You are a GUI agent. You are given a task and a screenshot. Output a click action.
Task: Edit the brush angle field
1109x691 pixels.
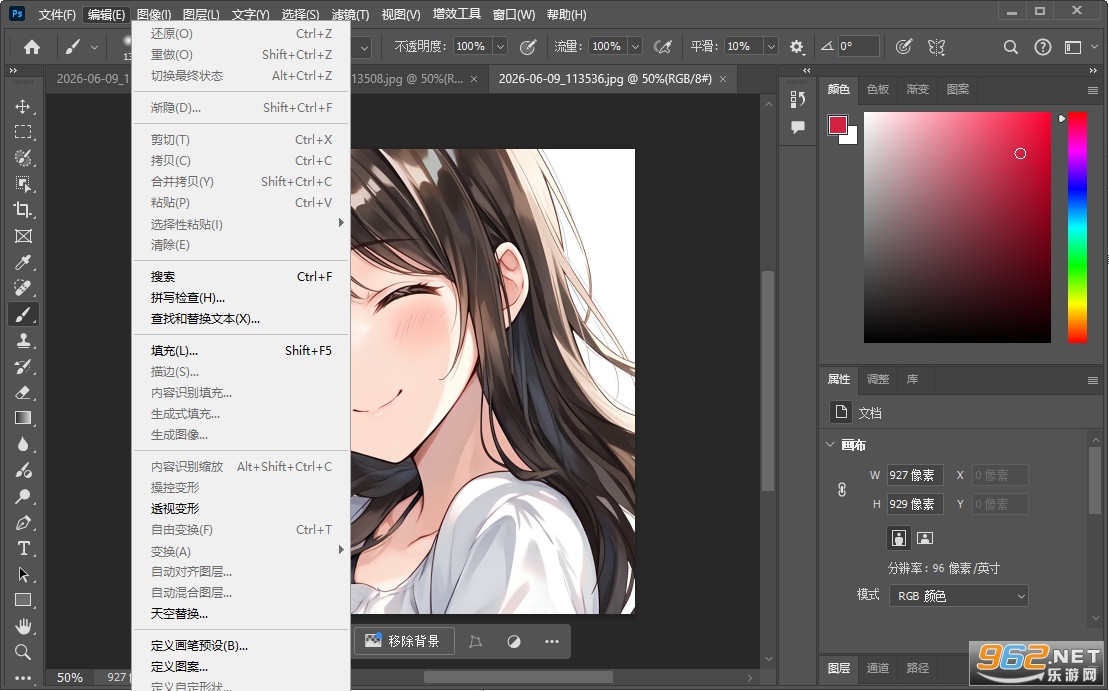pyautogui.click(x=858, y=47)
